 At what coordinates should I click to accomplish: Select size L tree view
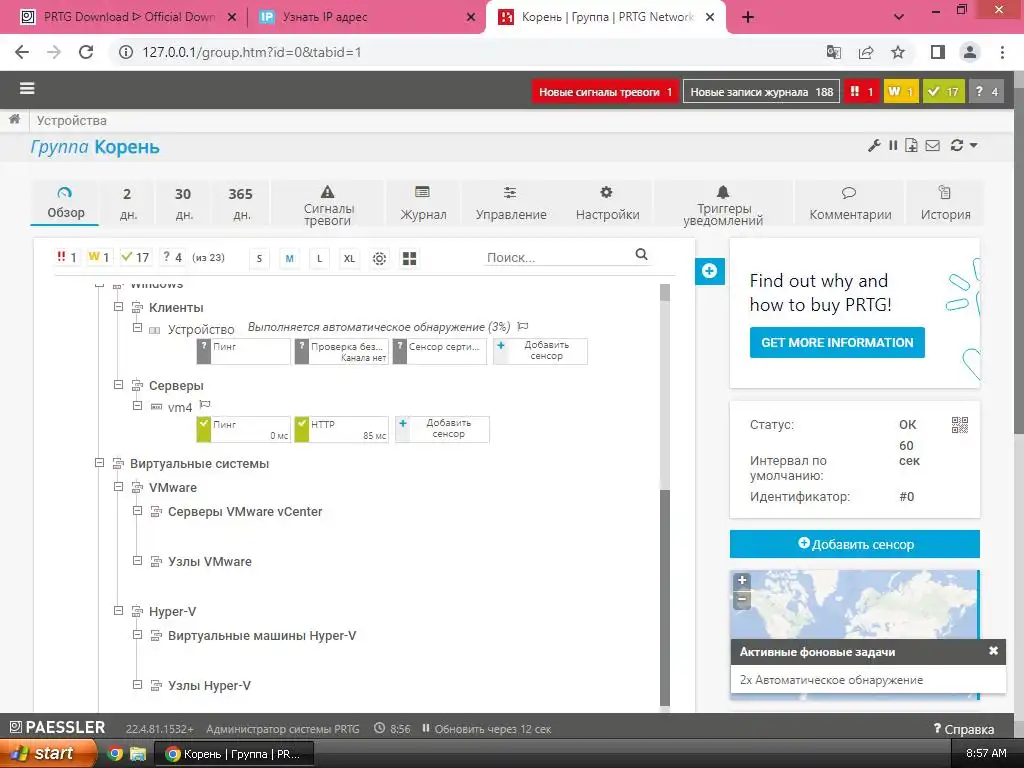pyautogui.click(x=319, y=259)
